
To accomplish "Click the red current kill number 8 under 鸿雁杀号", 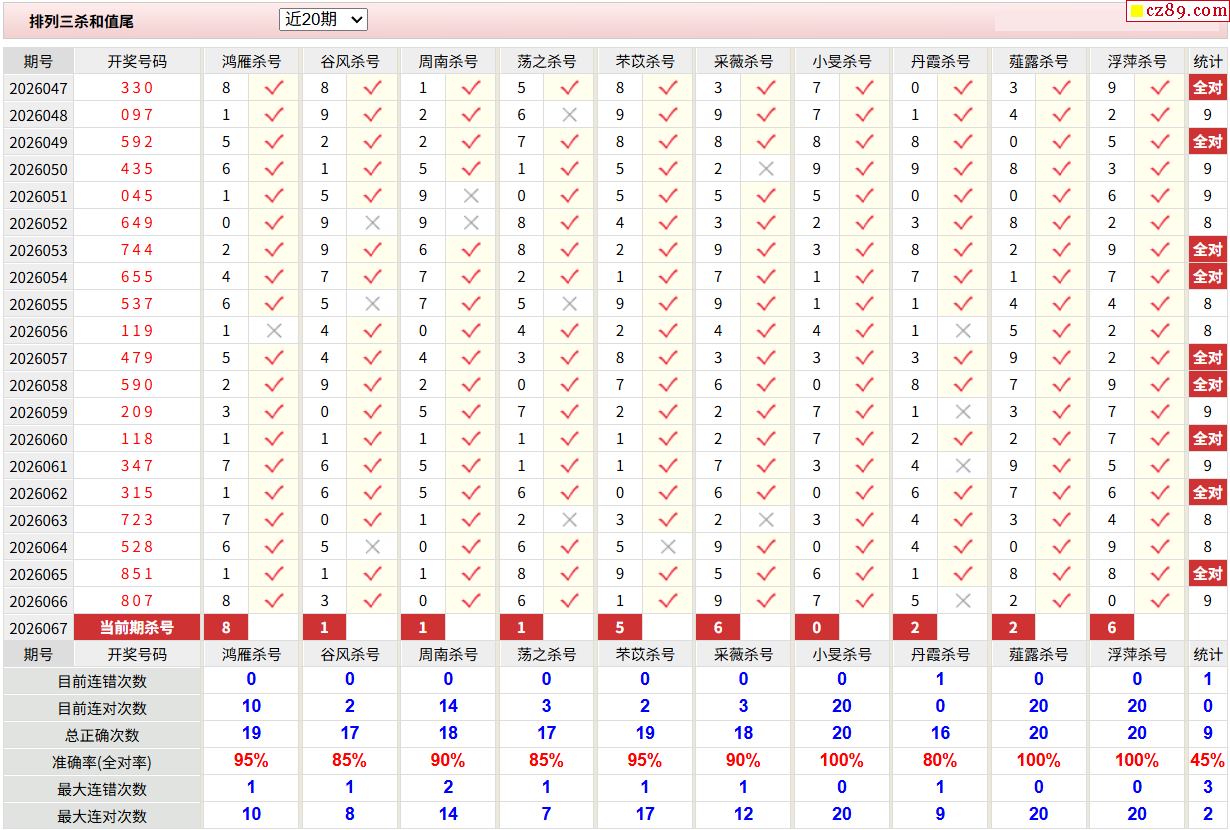I will (226, 628).
